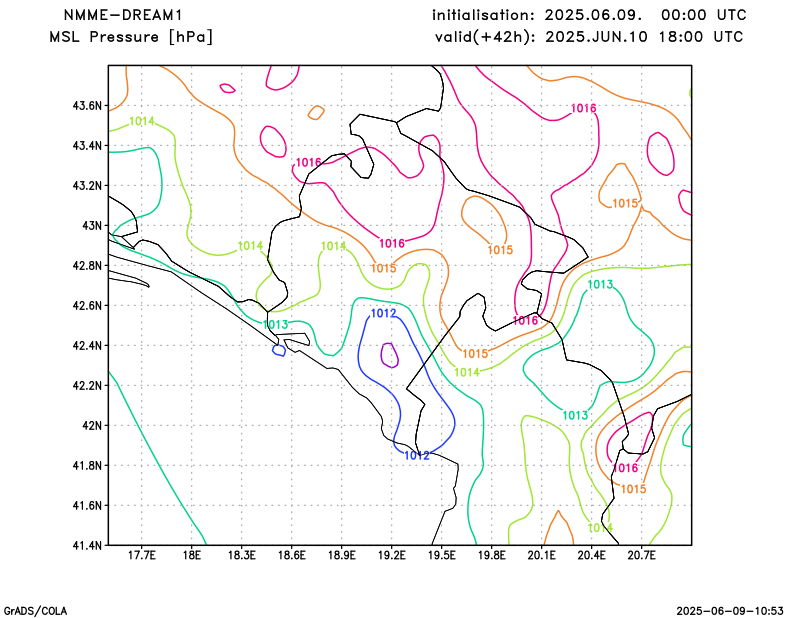This screenshot has height=618, width=800.
Task: Click the 19.8E longitude axis label
Action: pos(492,555)
